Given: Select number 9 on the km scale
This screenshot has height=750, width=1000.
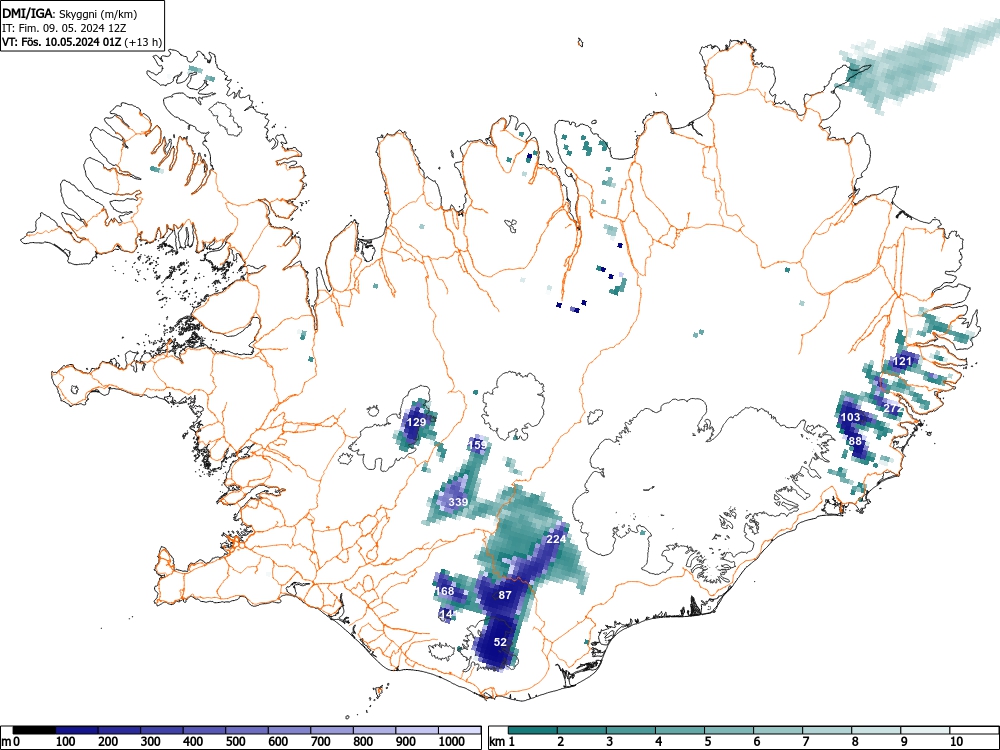Looking at the screenshot, I should [x=903, y=742].
